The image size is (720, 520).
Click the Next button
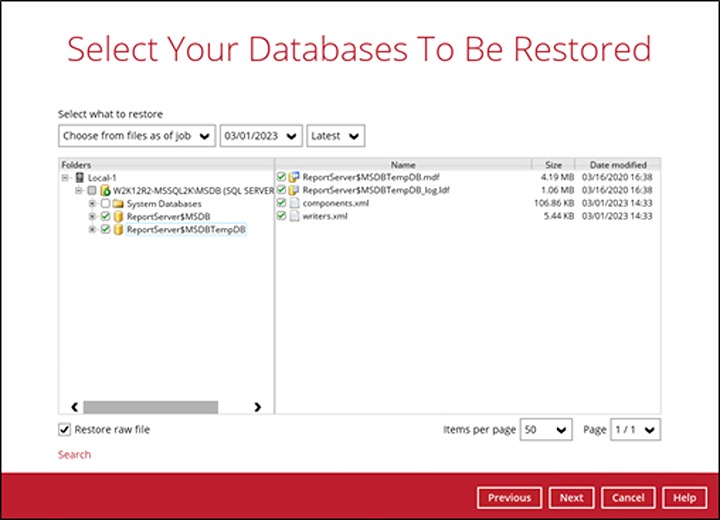pos(571,497)
